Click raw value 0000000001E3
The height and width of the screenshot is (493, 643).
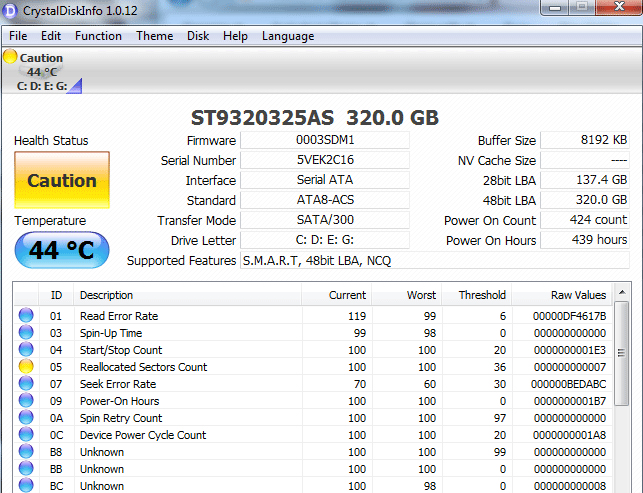click(x=570, y=350)
